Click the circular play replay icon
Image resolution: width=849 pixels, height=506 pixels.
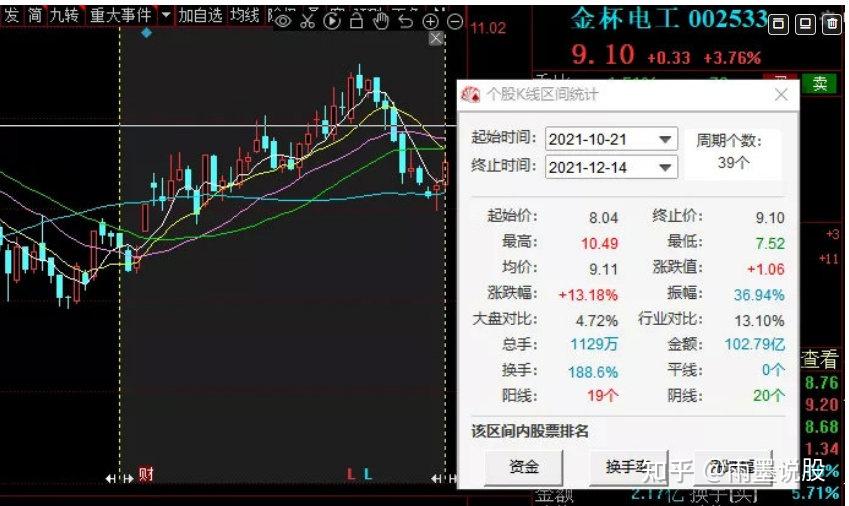point(332,21)
